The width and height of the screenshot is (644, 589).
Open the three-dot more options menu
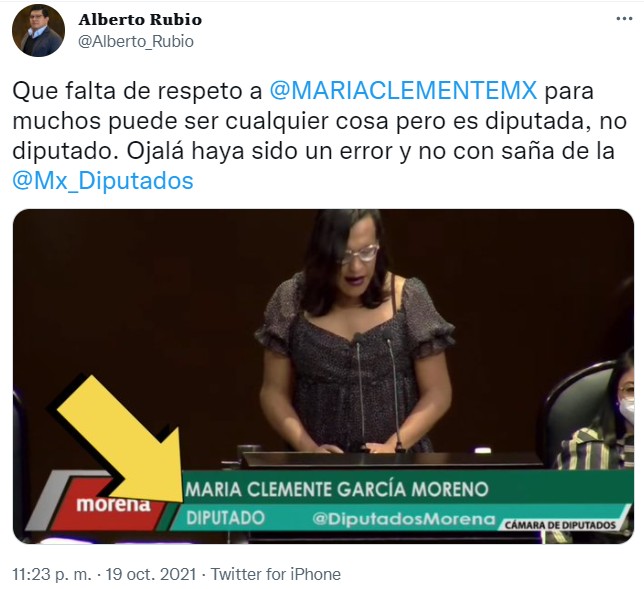coord(624,19)
